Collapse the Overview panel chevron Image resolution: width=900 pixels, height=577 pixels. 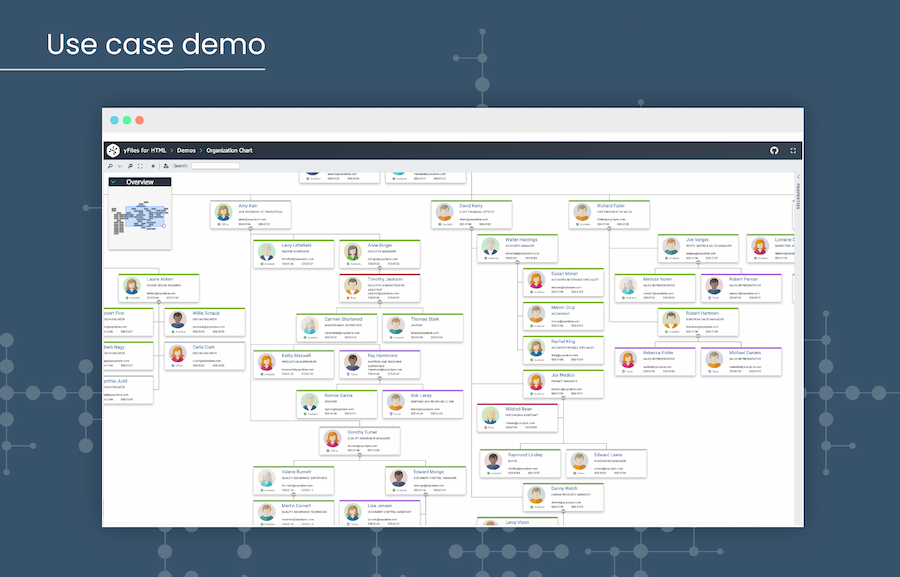pos(115,182)
